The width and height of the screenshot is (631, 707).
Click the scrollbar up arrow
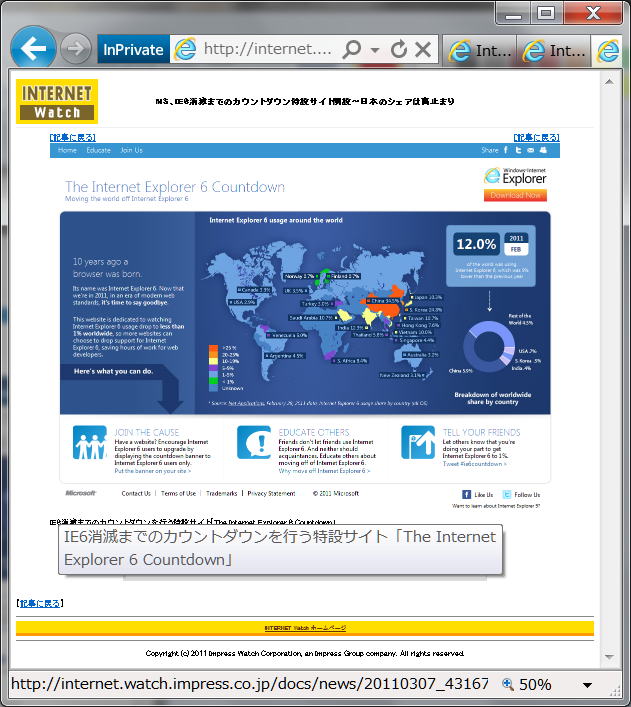609,82
